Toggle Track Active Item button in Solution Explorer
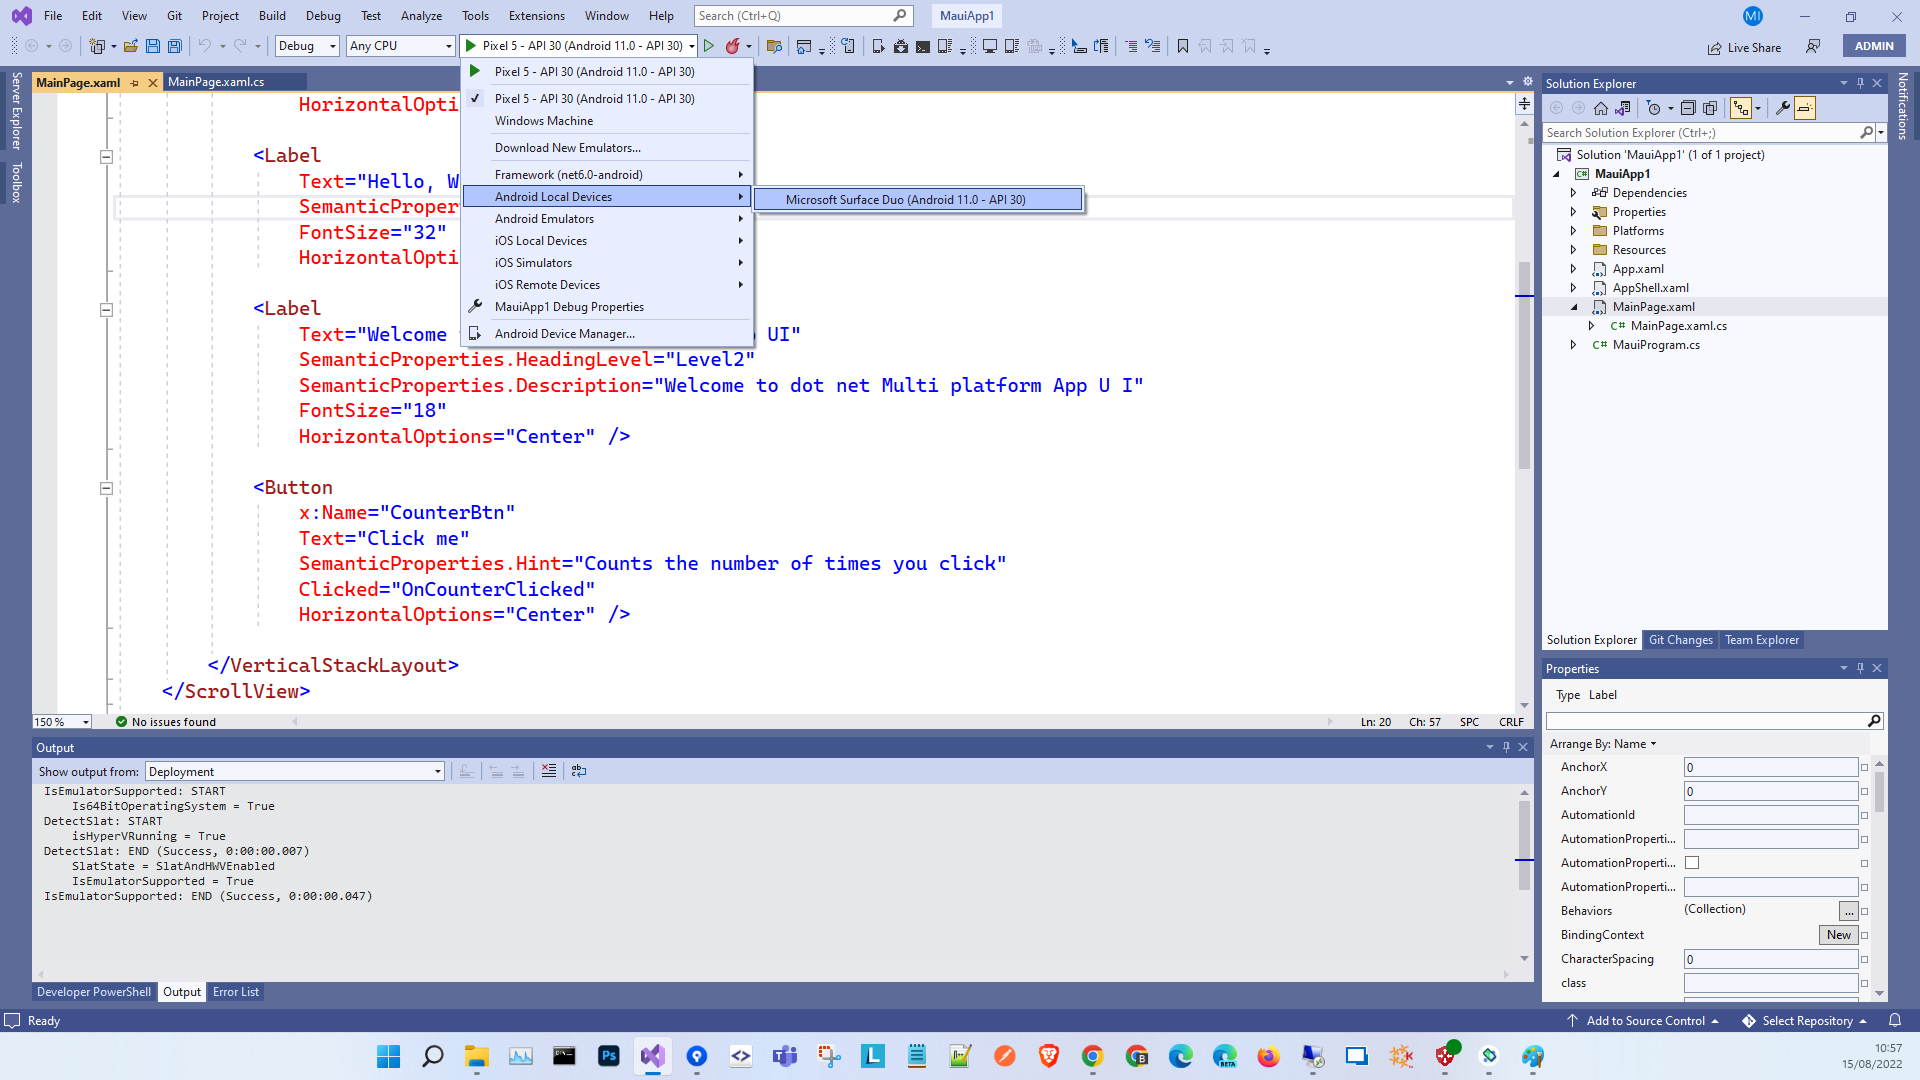This screenshot has height=1080, width=1920. (1741, 108)
